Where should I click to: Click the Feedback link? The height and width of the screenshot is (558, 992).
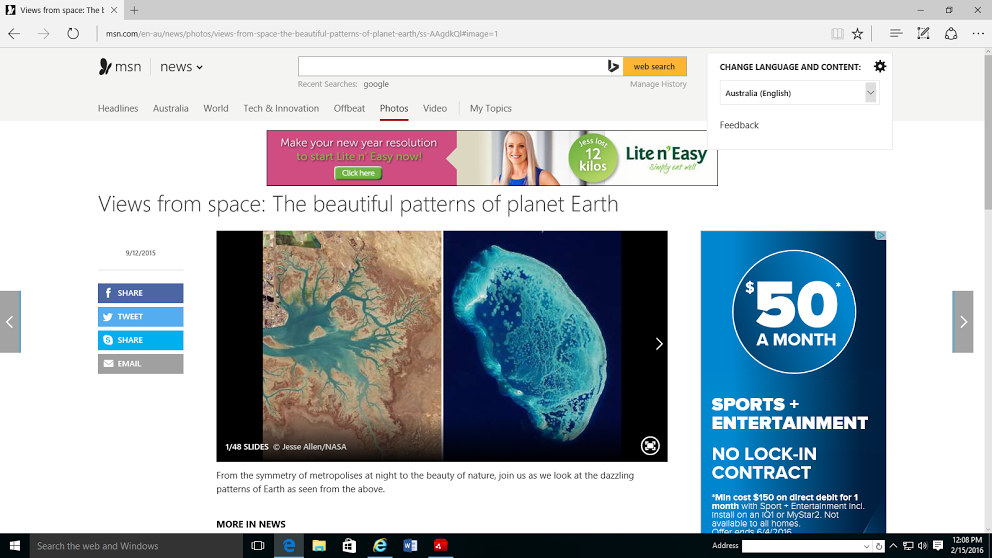[x=739, y=125]
